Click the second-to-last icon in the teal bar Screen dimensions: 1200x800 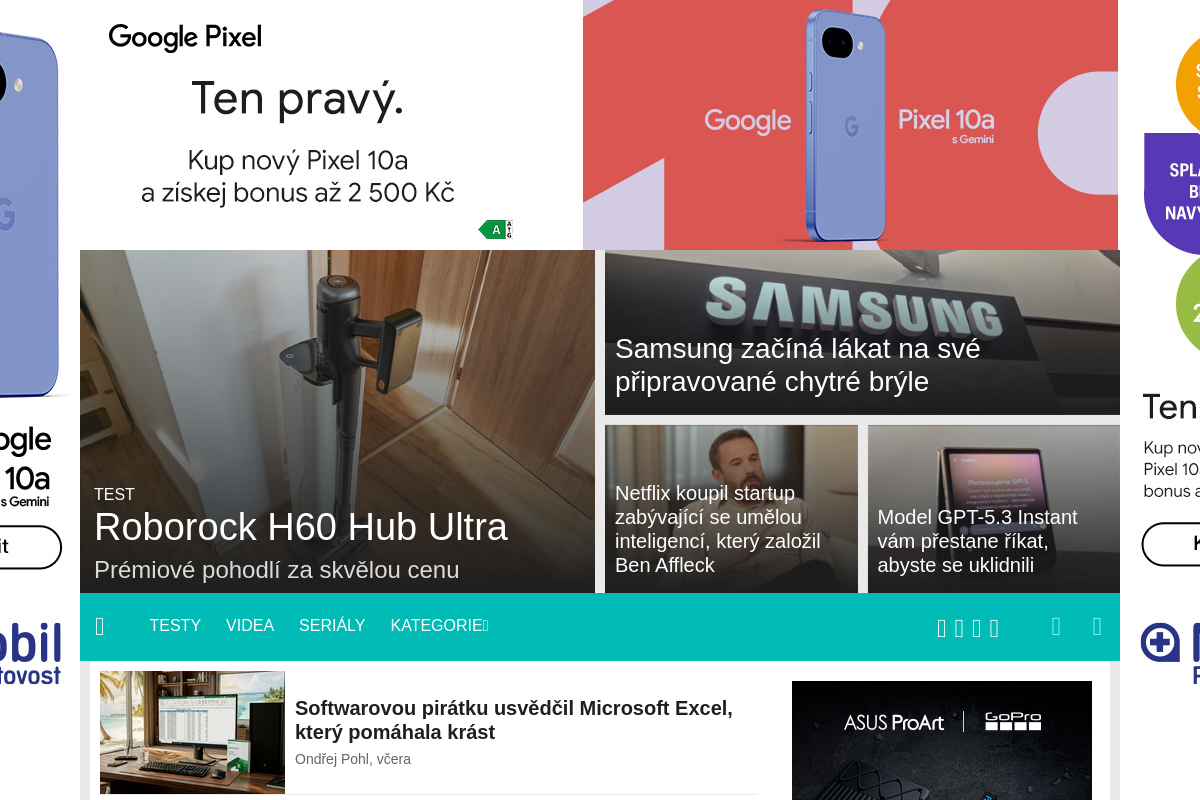pyautogui.click(x=1056, y=626)
